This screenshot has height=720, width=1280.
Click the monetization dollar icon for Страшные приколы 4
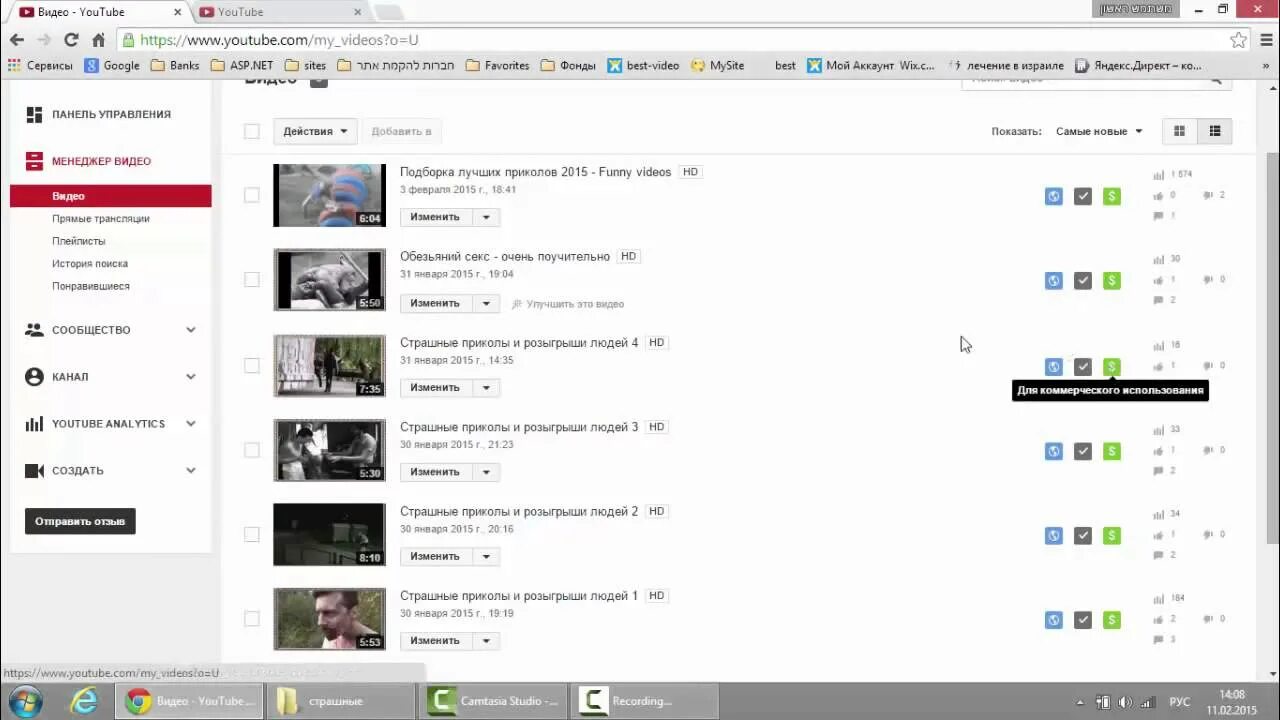(x=1111, y=366)
